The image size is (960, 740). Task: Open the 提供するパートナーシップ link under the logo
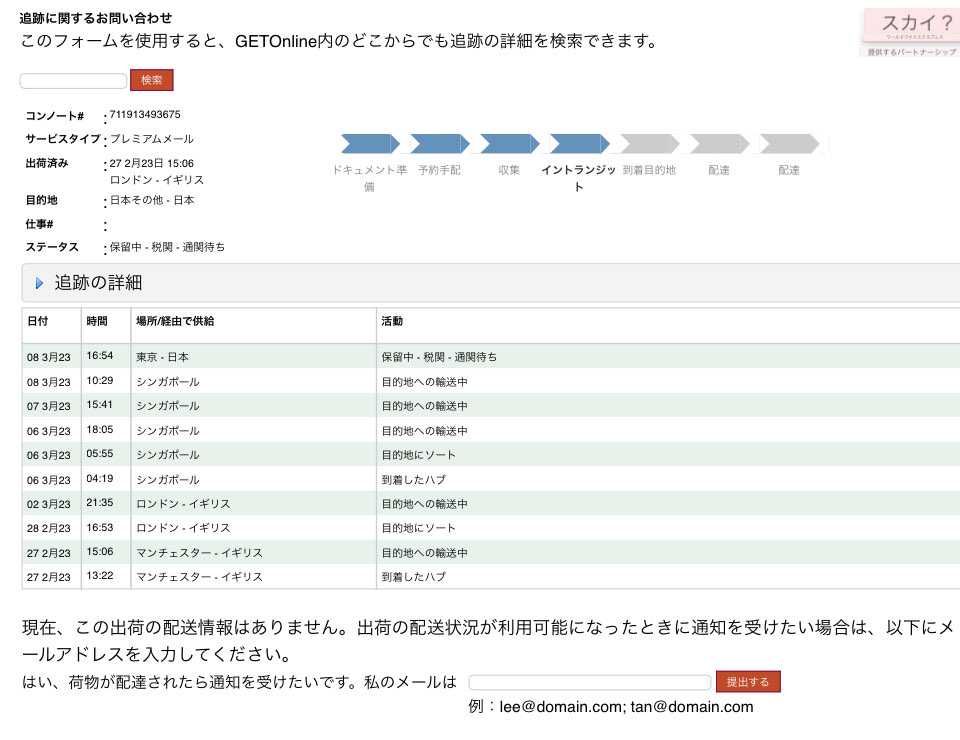911,52
